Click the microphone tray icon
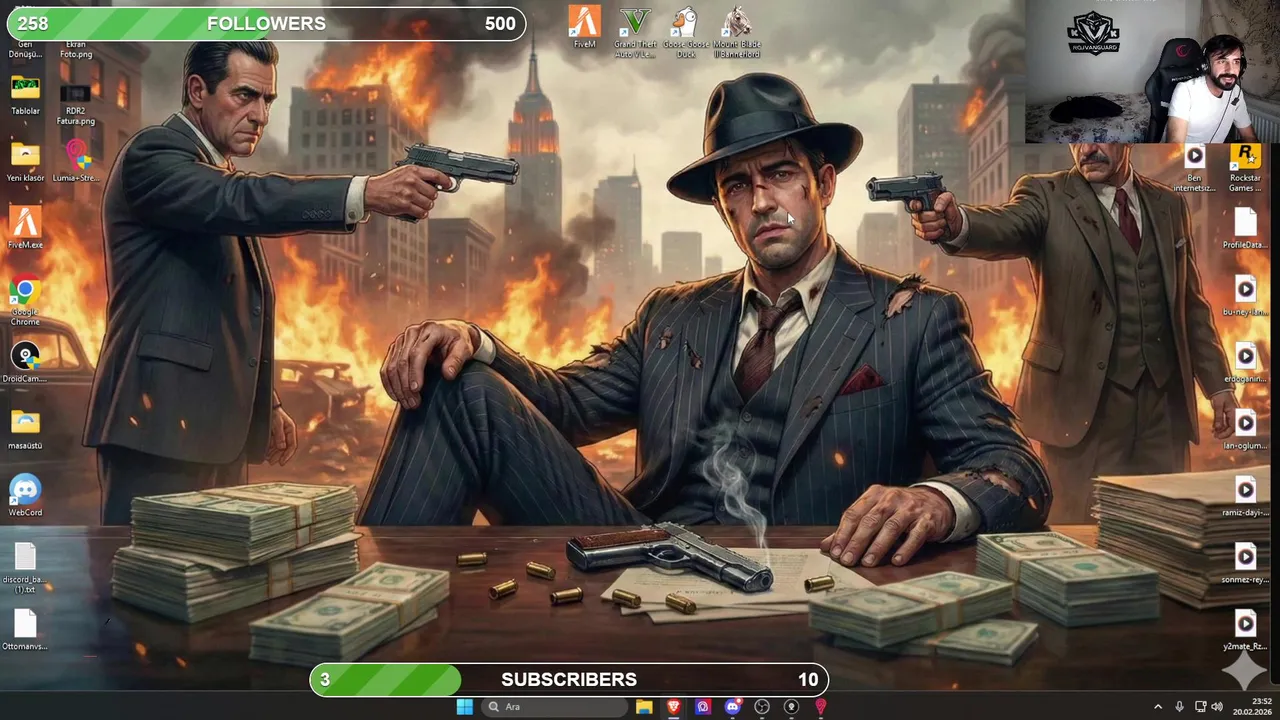This screenshot has height=720, width=1280. [x=1179, y=707]
